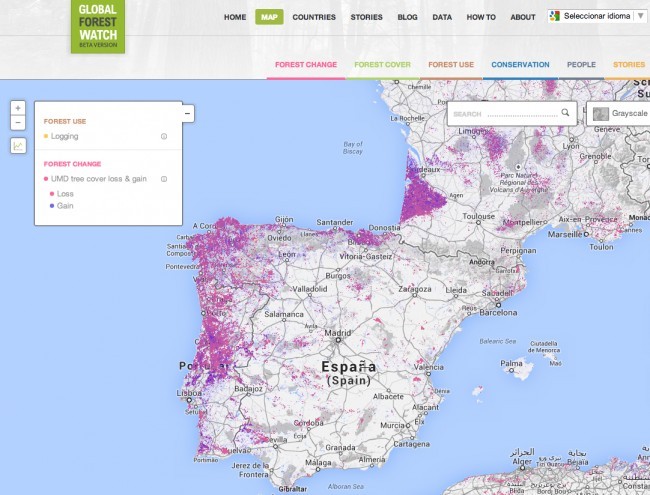
Task: Open the orange Stories layers tab
Action: pyautogui.click(x=629, y=65)
